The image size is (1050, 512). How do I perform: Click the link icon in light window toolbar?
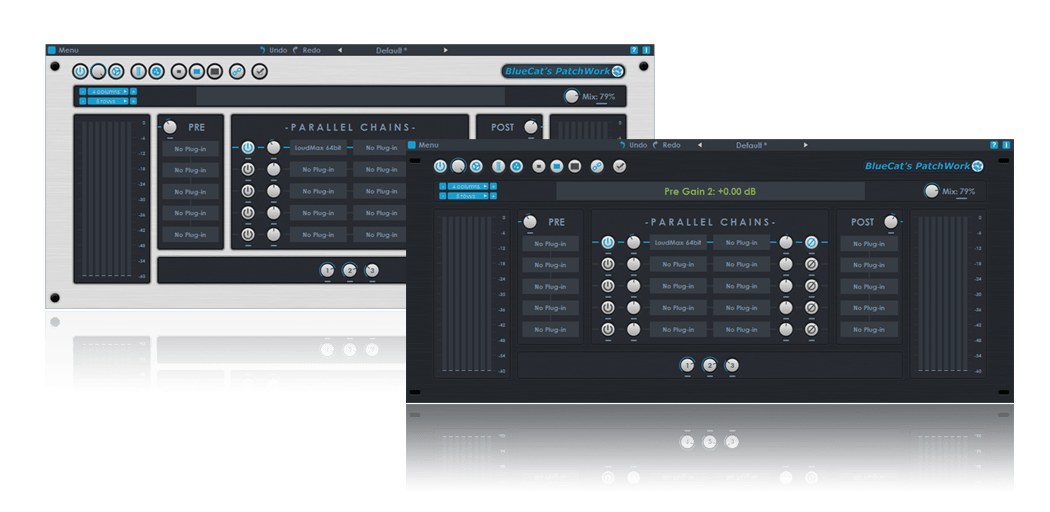pos(237,71)
